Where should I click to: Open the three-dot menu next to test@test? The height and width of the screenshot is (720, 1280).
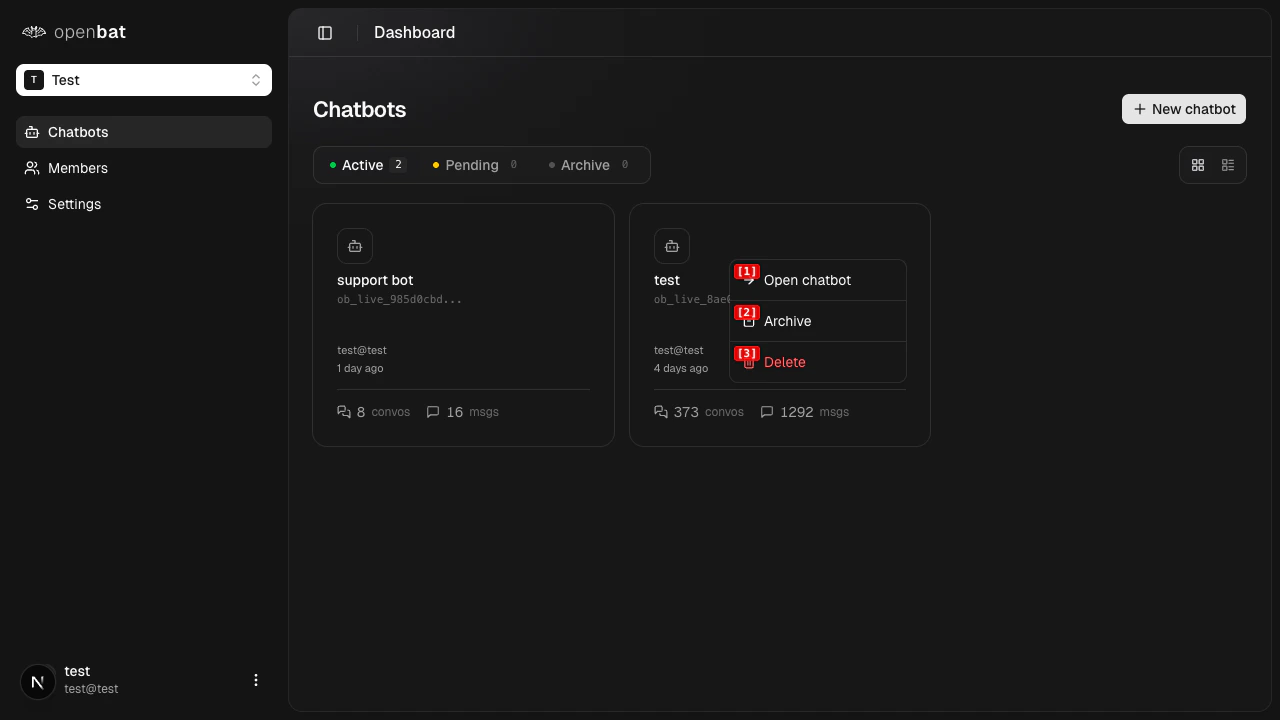[x=256, y=680]
